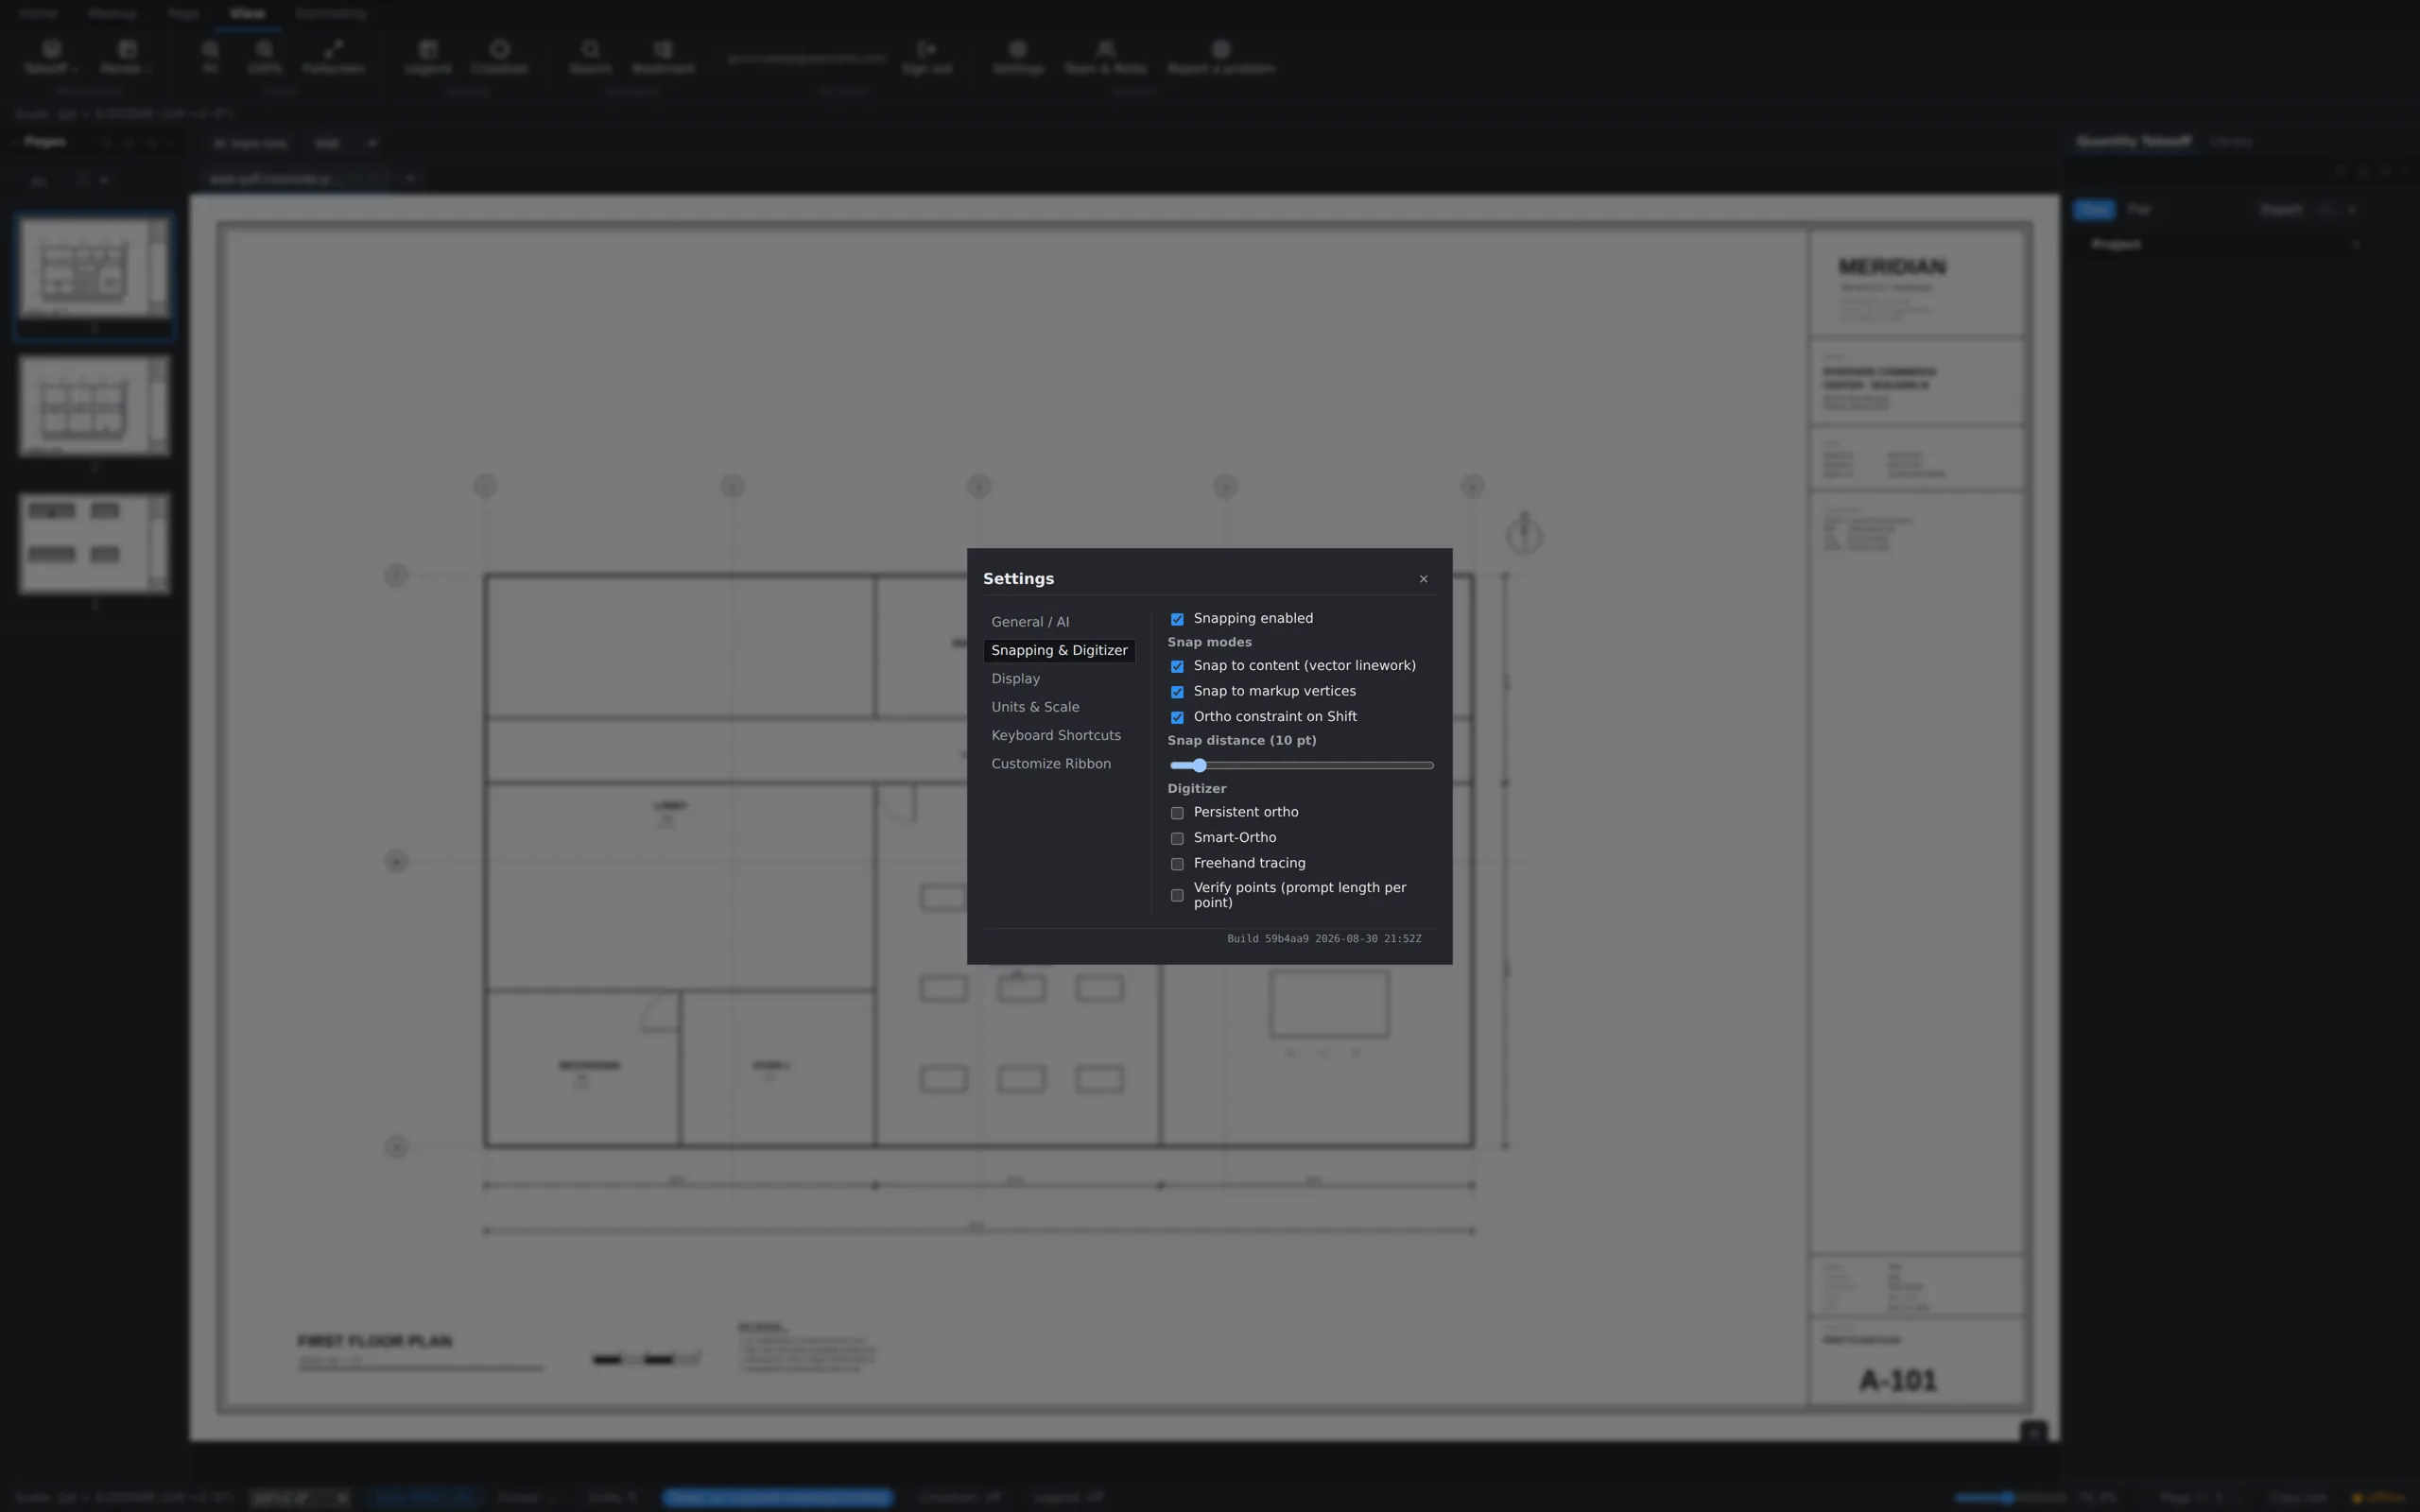Switch to the Markup ribbon tab
The image size is (2420, 1512).
[x=111, y=14]
